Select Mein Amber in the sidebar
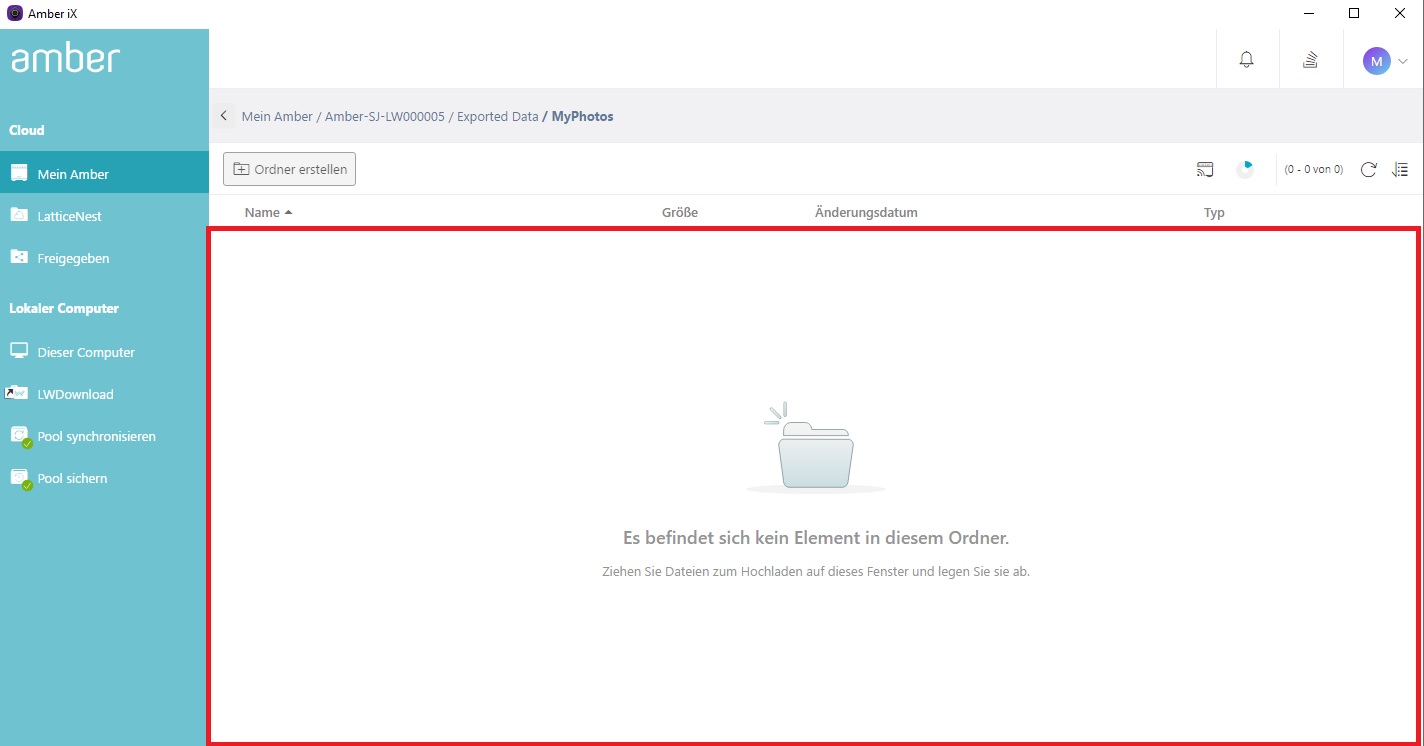The width and height of the screenshot is (1424, 746). 73,174
